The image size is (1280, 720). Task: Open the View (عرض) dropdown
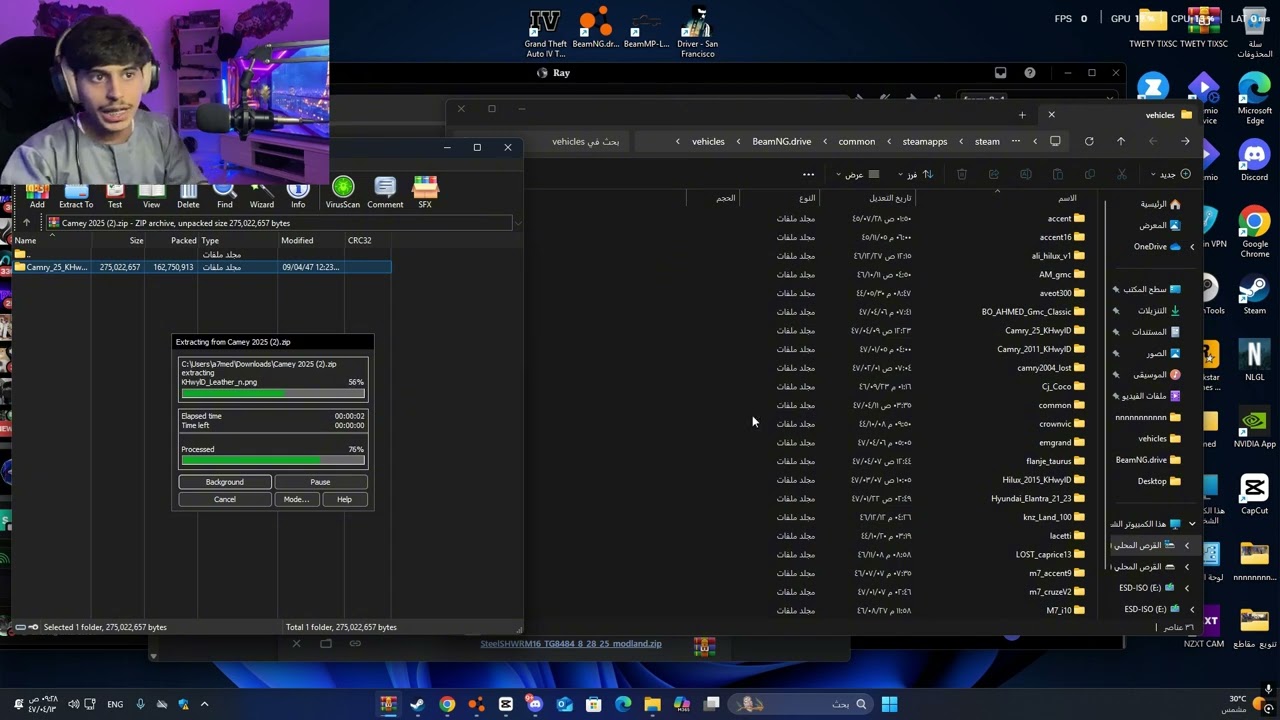pos(858,174)
